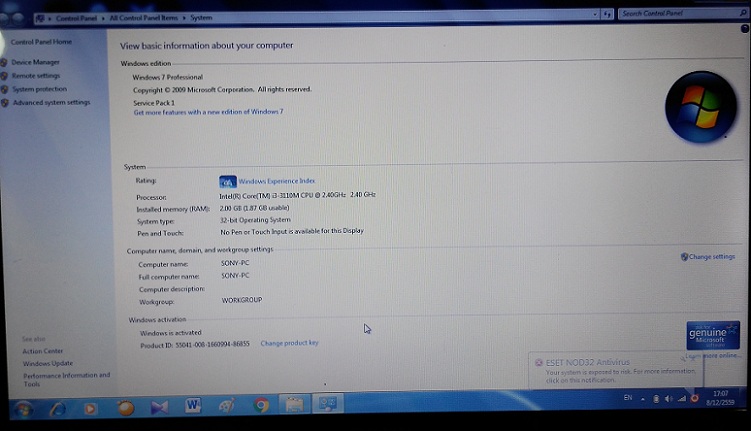
Task: Click the Product ID number text
Action: pos(212,344)
